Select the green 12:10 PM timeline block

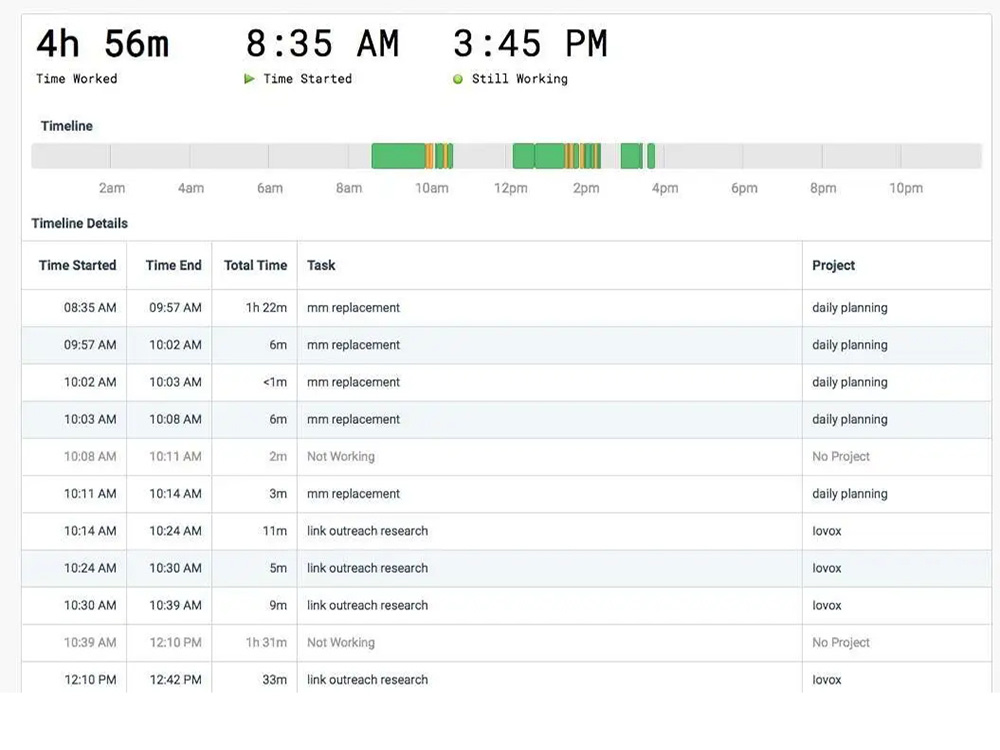coord(524,156)
